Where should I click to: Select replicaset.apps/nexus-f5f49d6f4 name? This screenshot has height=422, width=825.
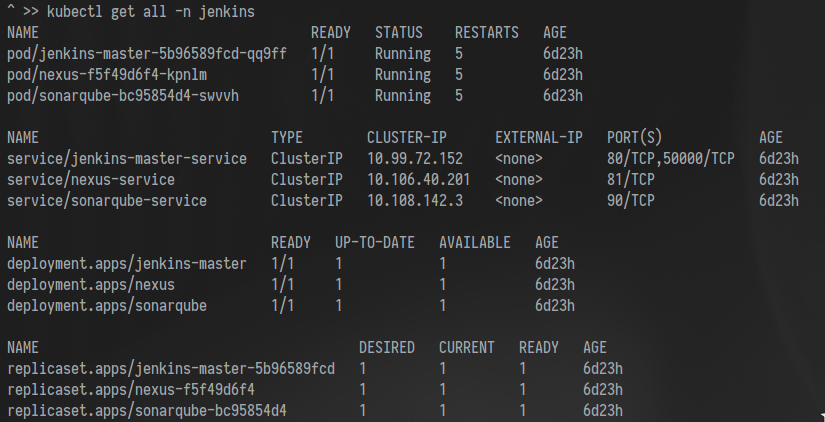pyautogui.click(x=131, y=390)
